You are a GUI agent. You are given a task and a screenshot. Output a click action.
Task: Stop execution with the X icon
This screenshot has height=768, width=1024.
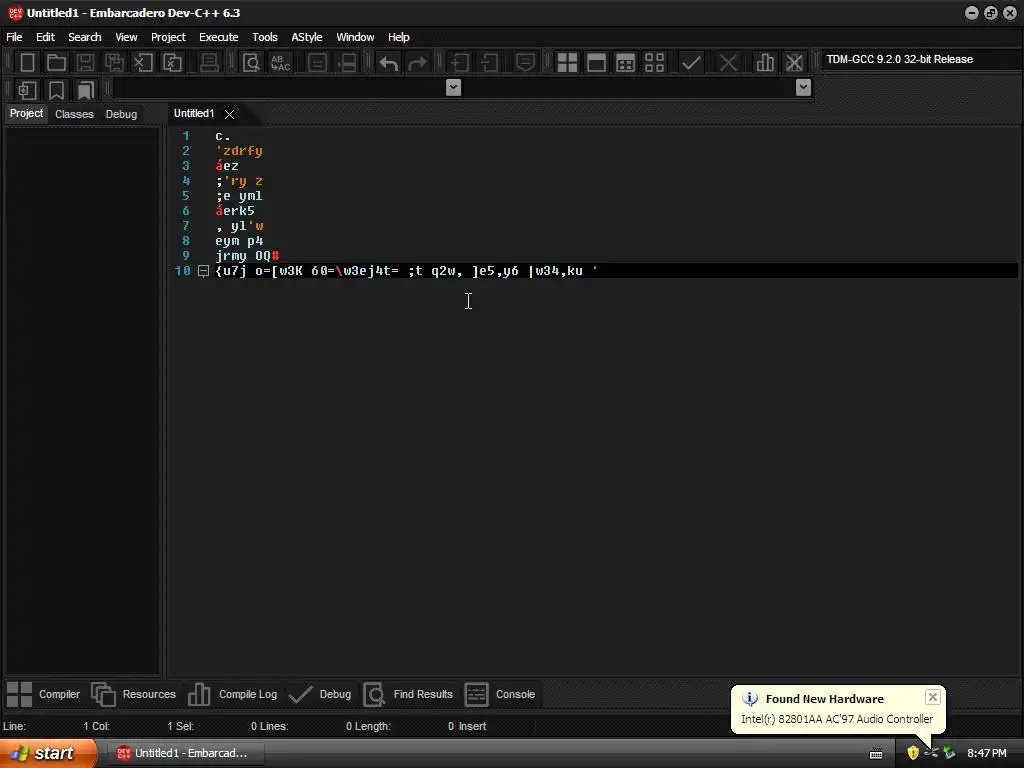(728, 63)
